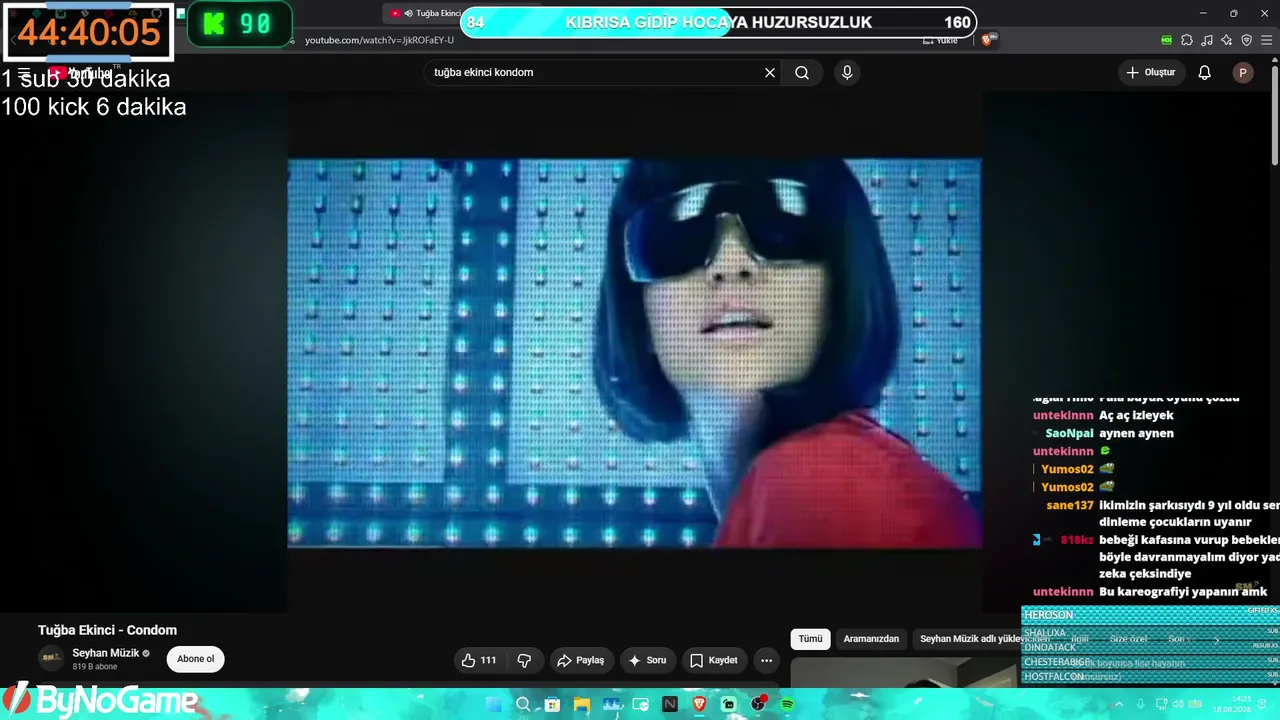
Task: Show hidden system tray icons
Action: coord(1119,704)
